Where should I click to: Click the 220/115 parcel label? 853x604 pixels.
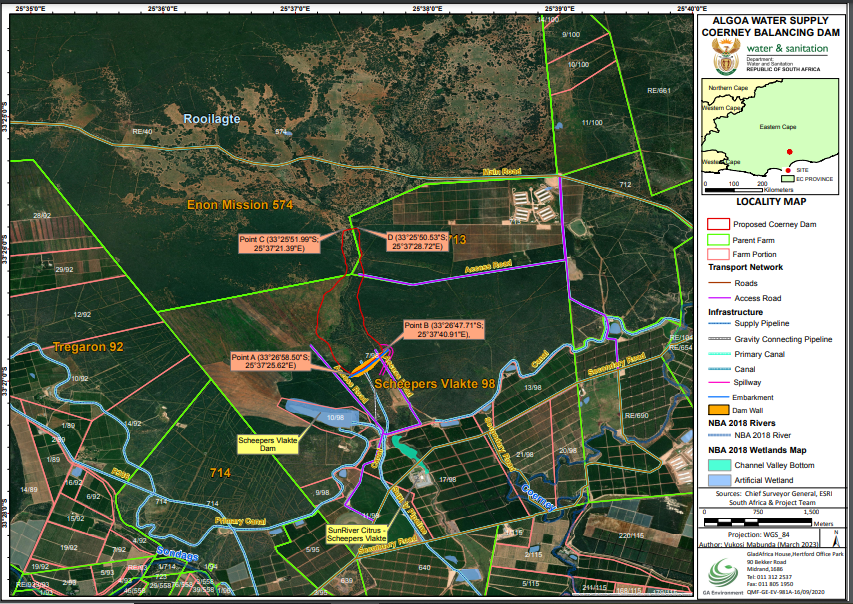tap(631, 536)
